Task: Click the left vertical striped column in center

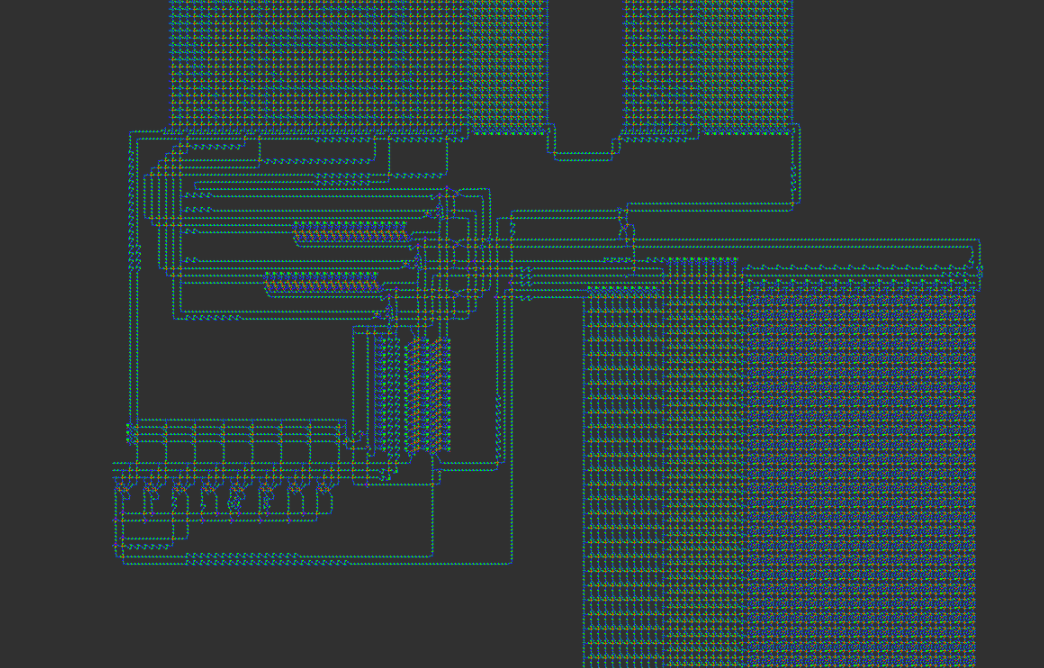Action: click(x=383, y=395)
